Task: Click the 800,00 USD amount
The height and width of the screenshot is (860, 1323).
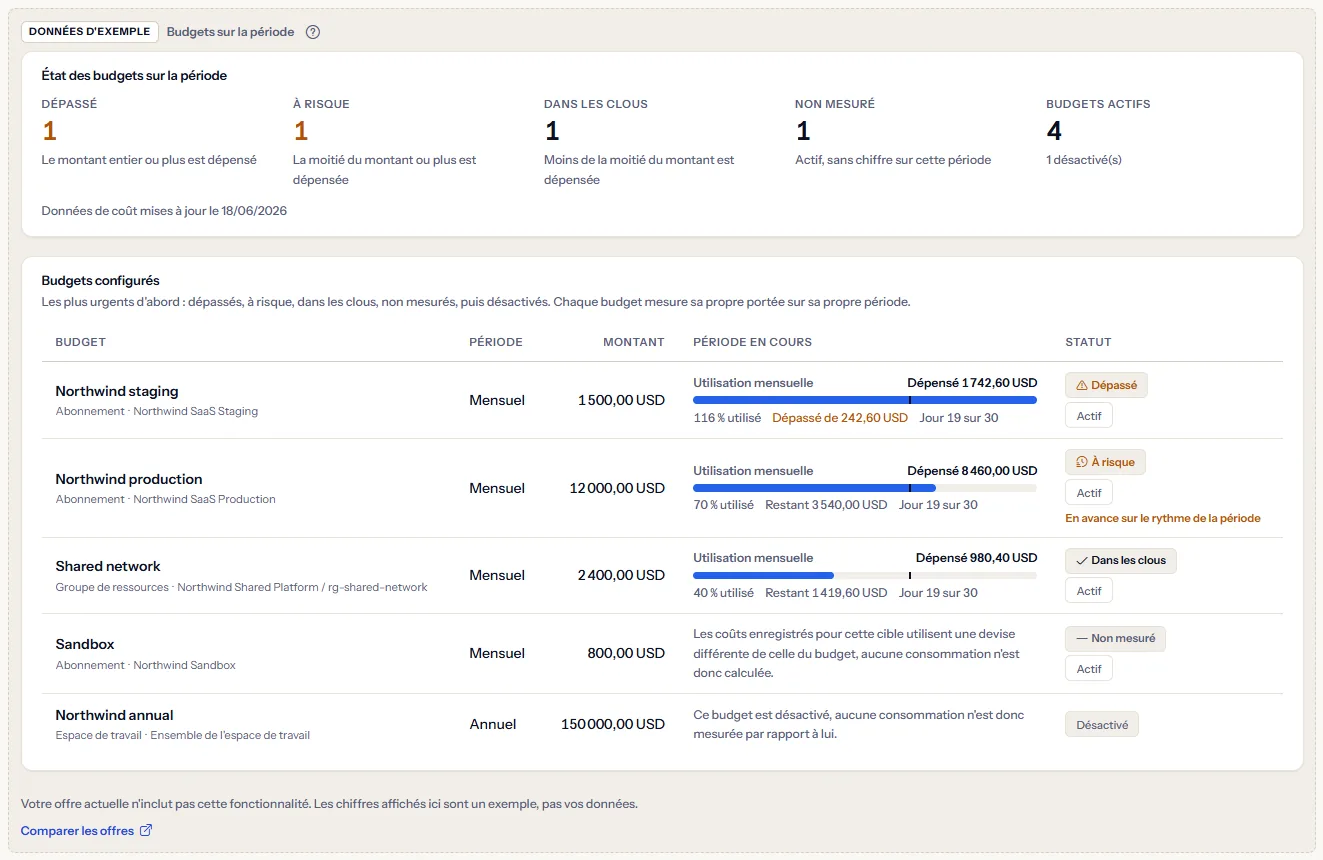Action: coord(626,653)
